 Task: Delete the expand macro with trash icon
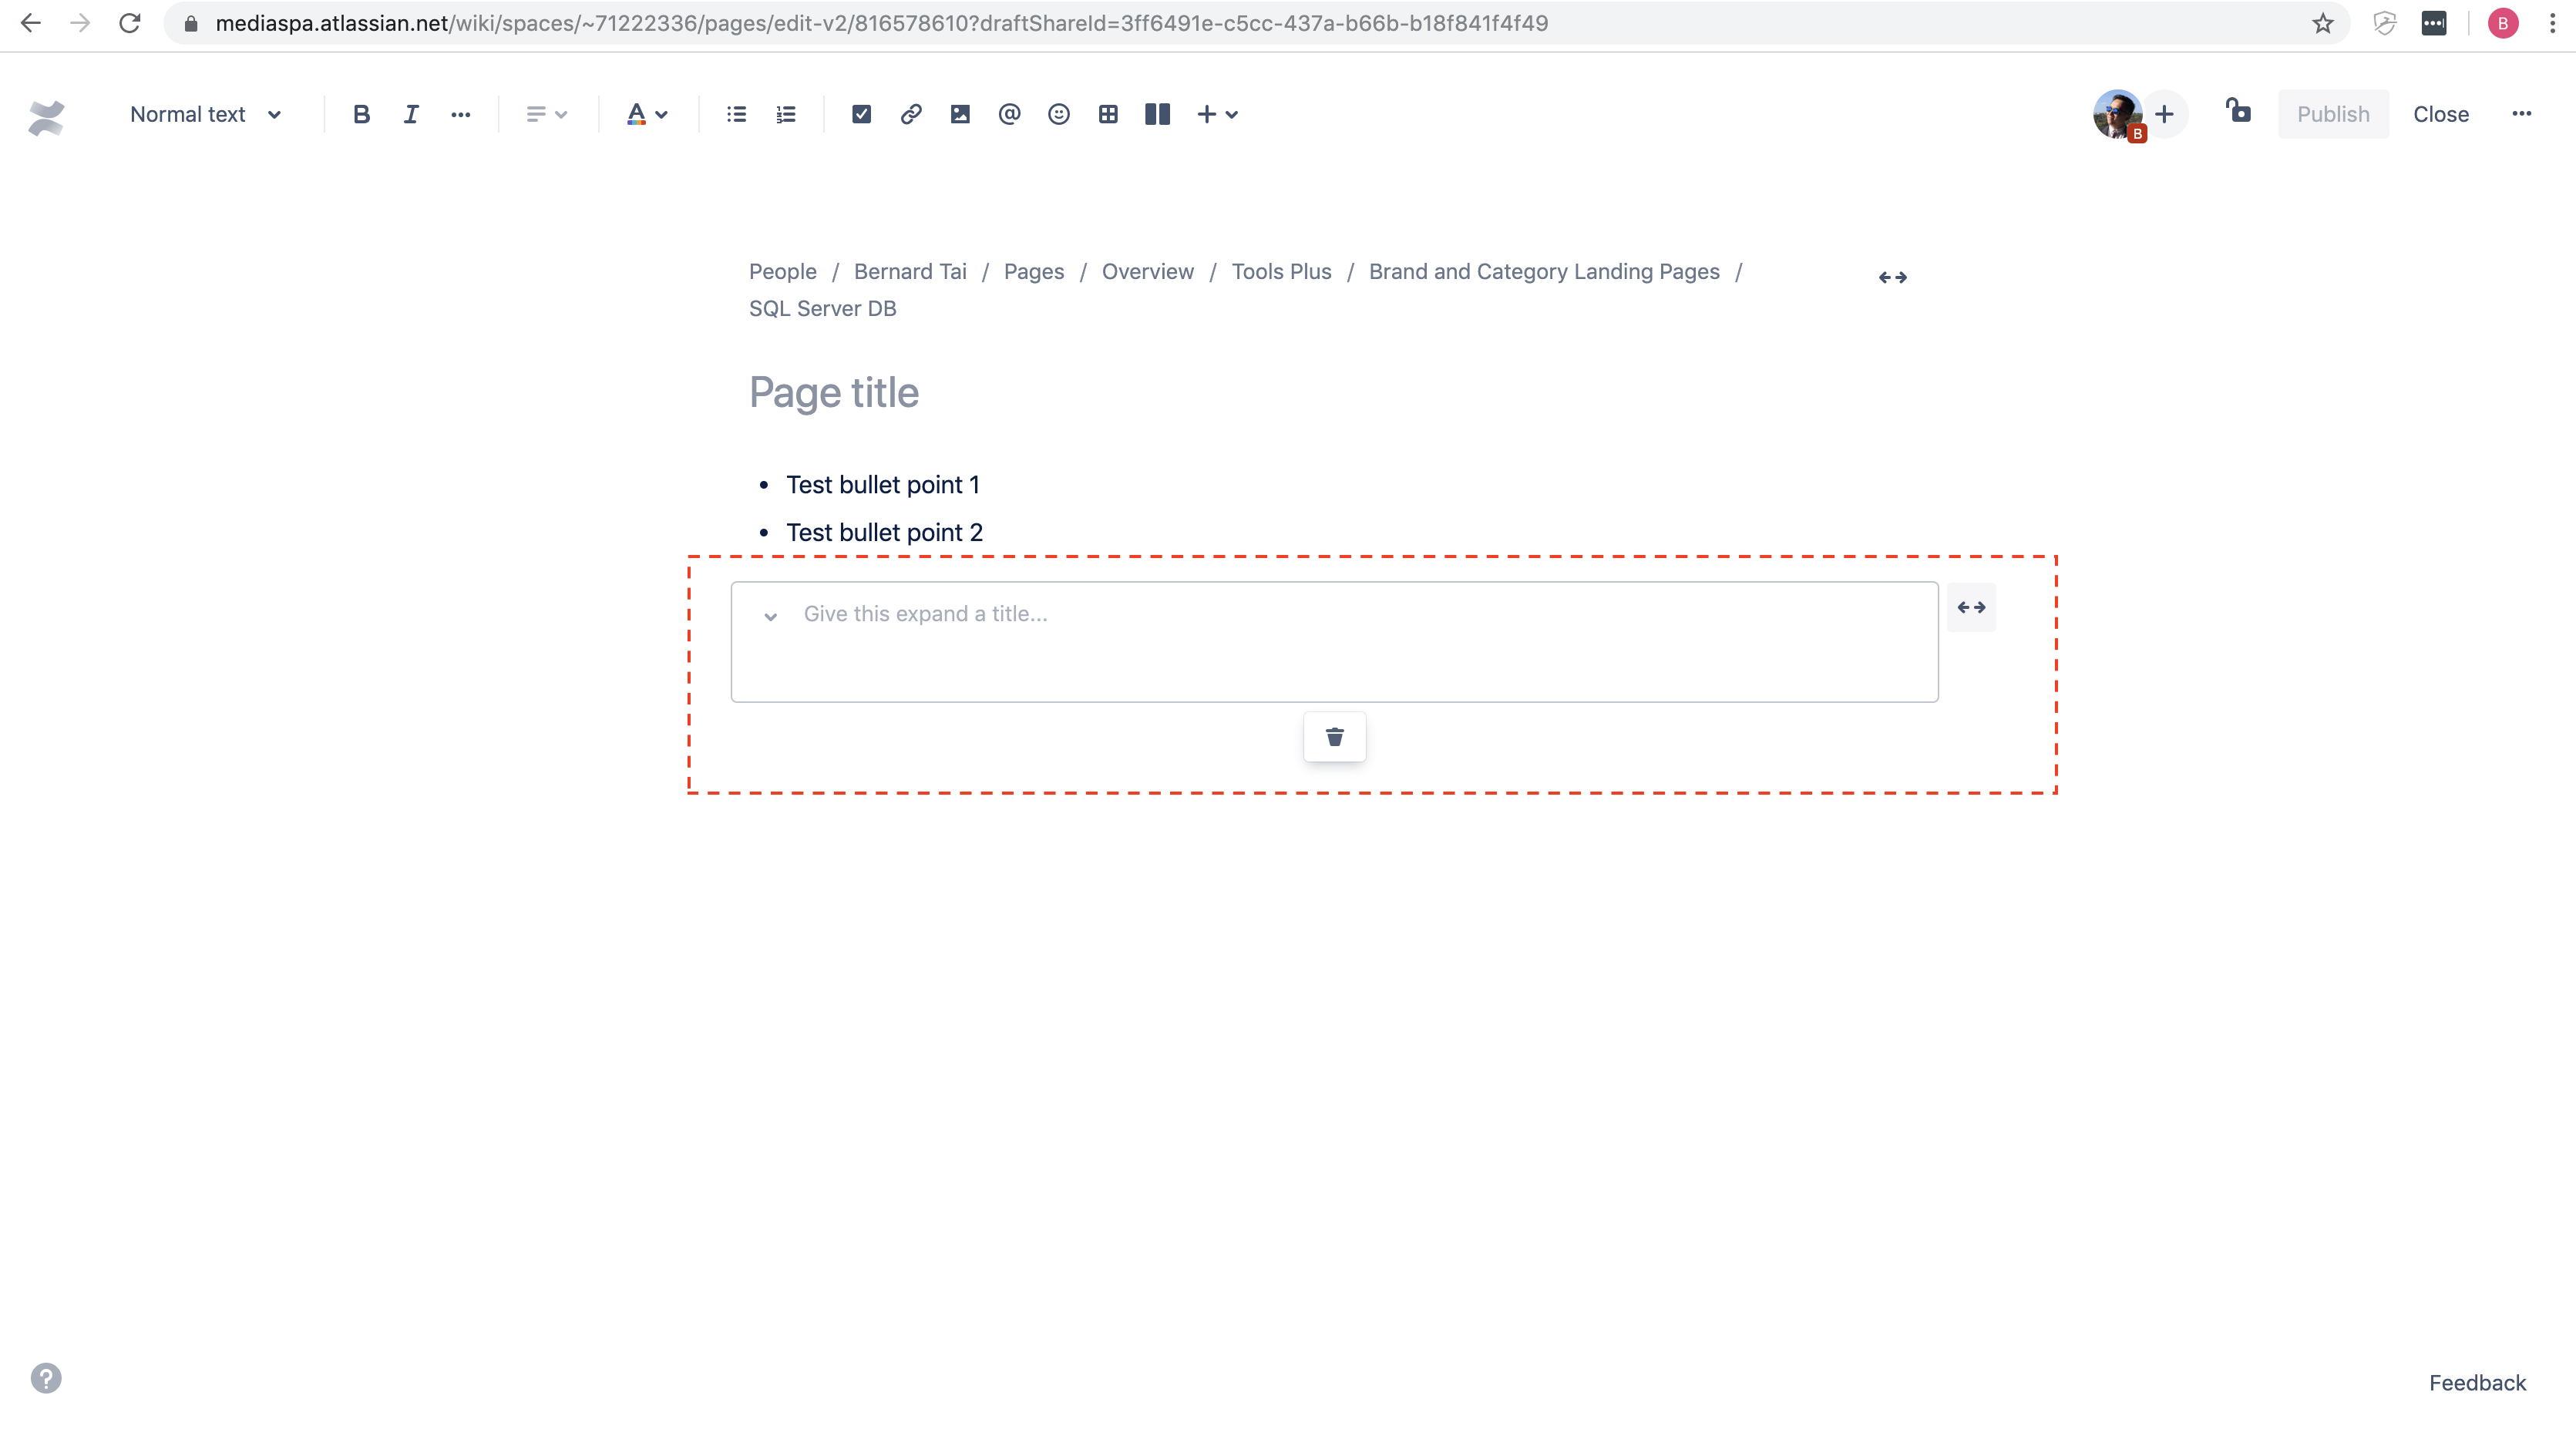1334,737
